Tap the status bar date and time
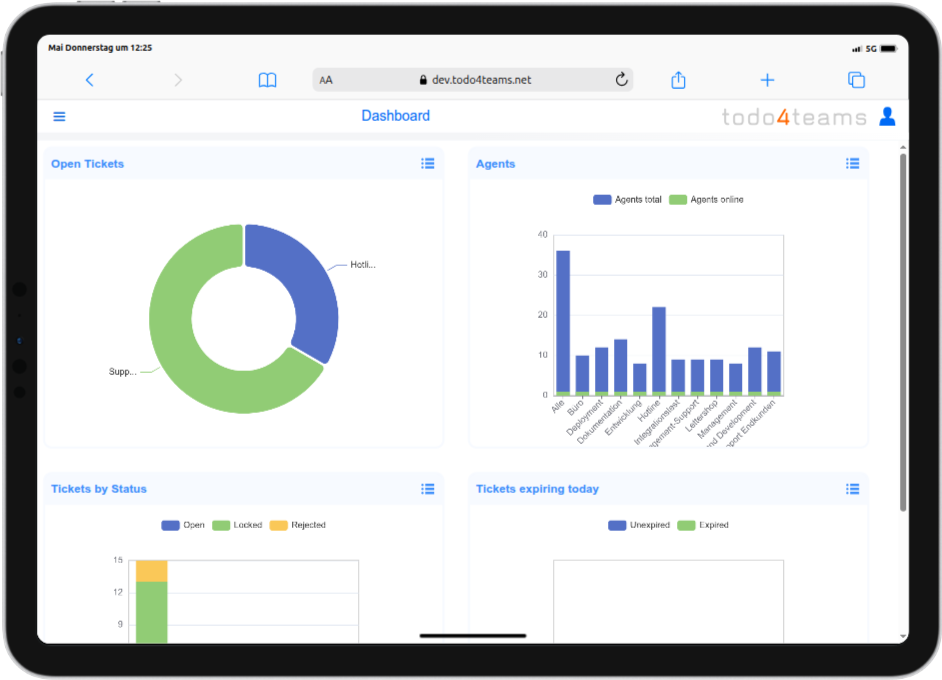This screenshot has width=942, height=680. tap(100, 47)
